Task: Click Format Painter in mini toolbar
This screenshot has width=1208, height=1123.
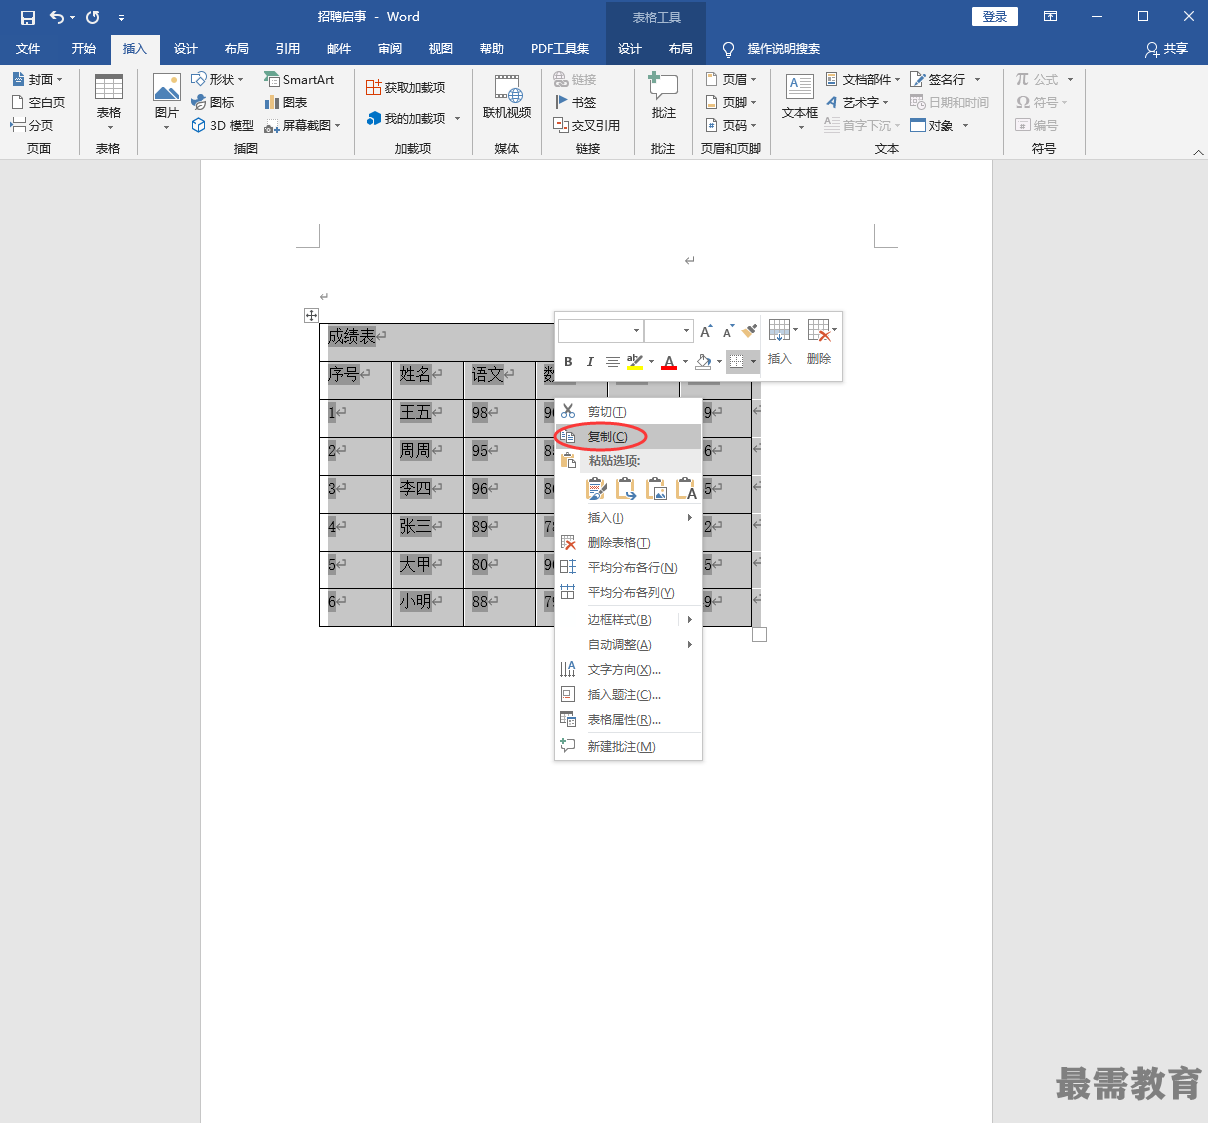Action: [750, 330]
